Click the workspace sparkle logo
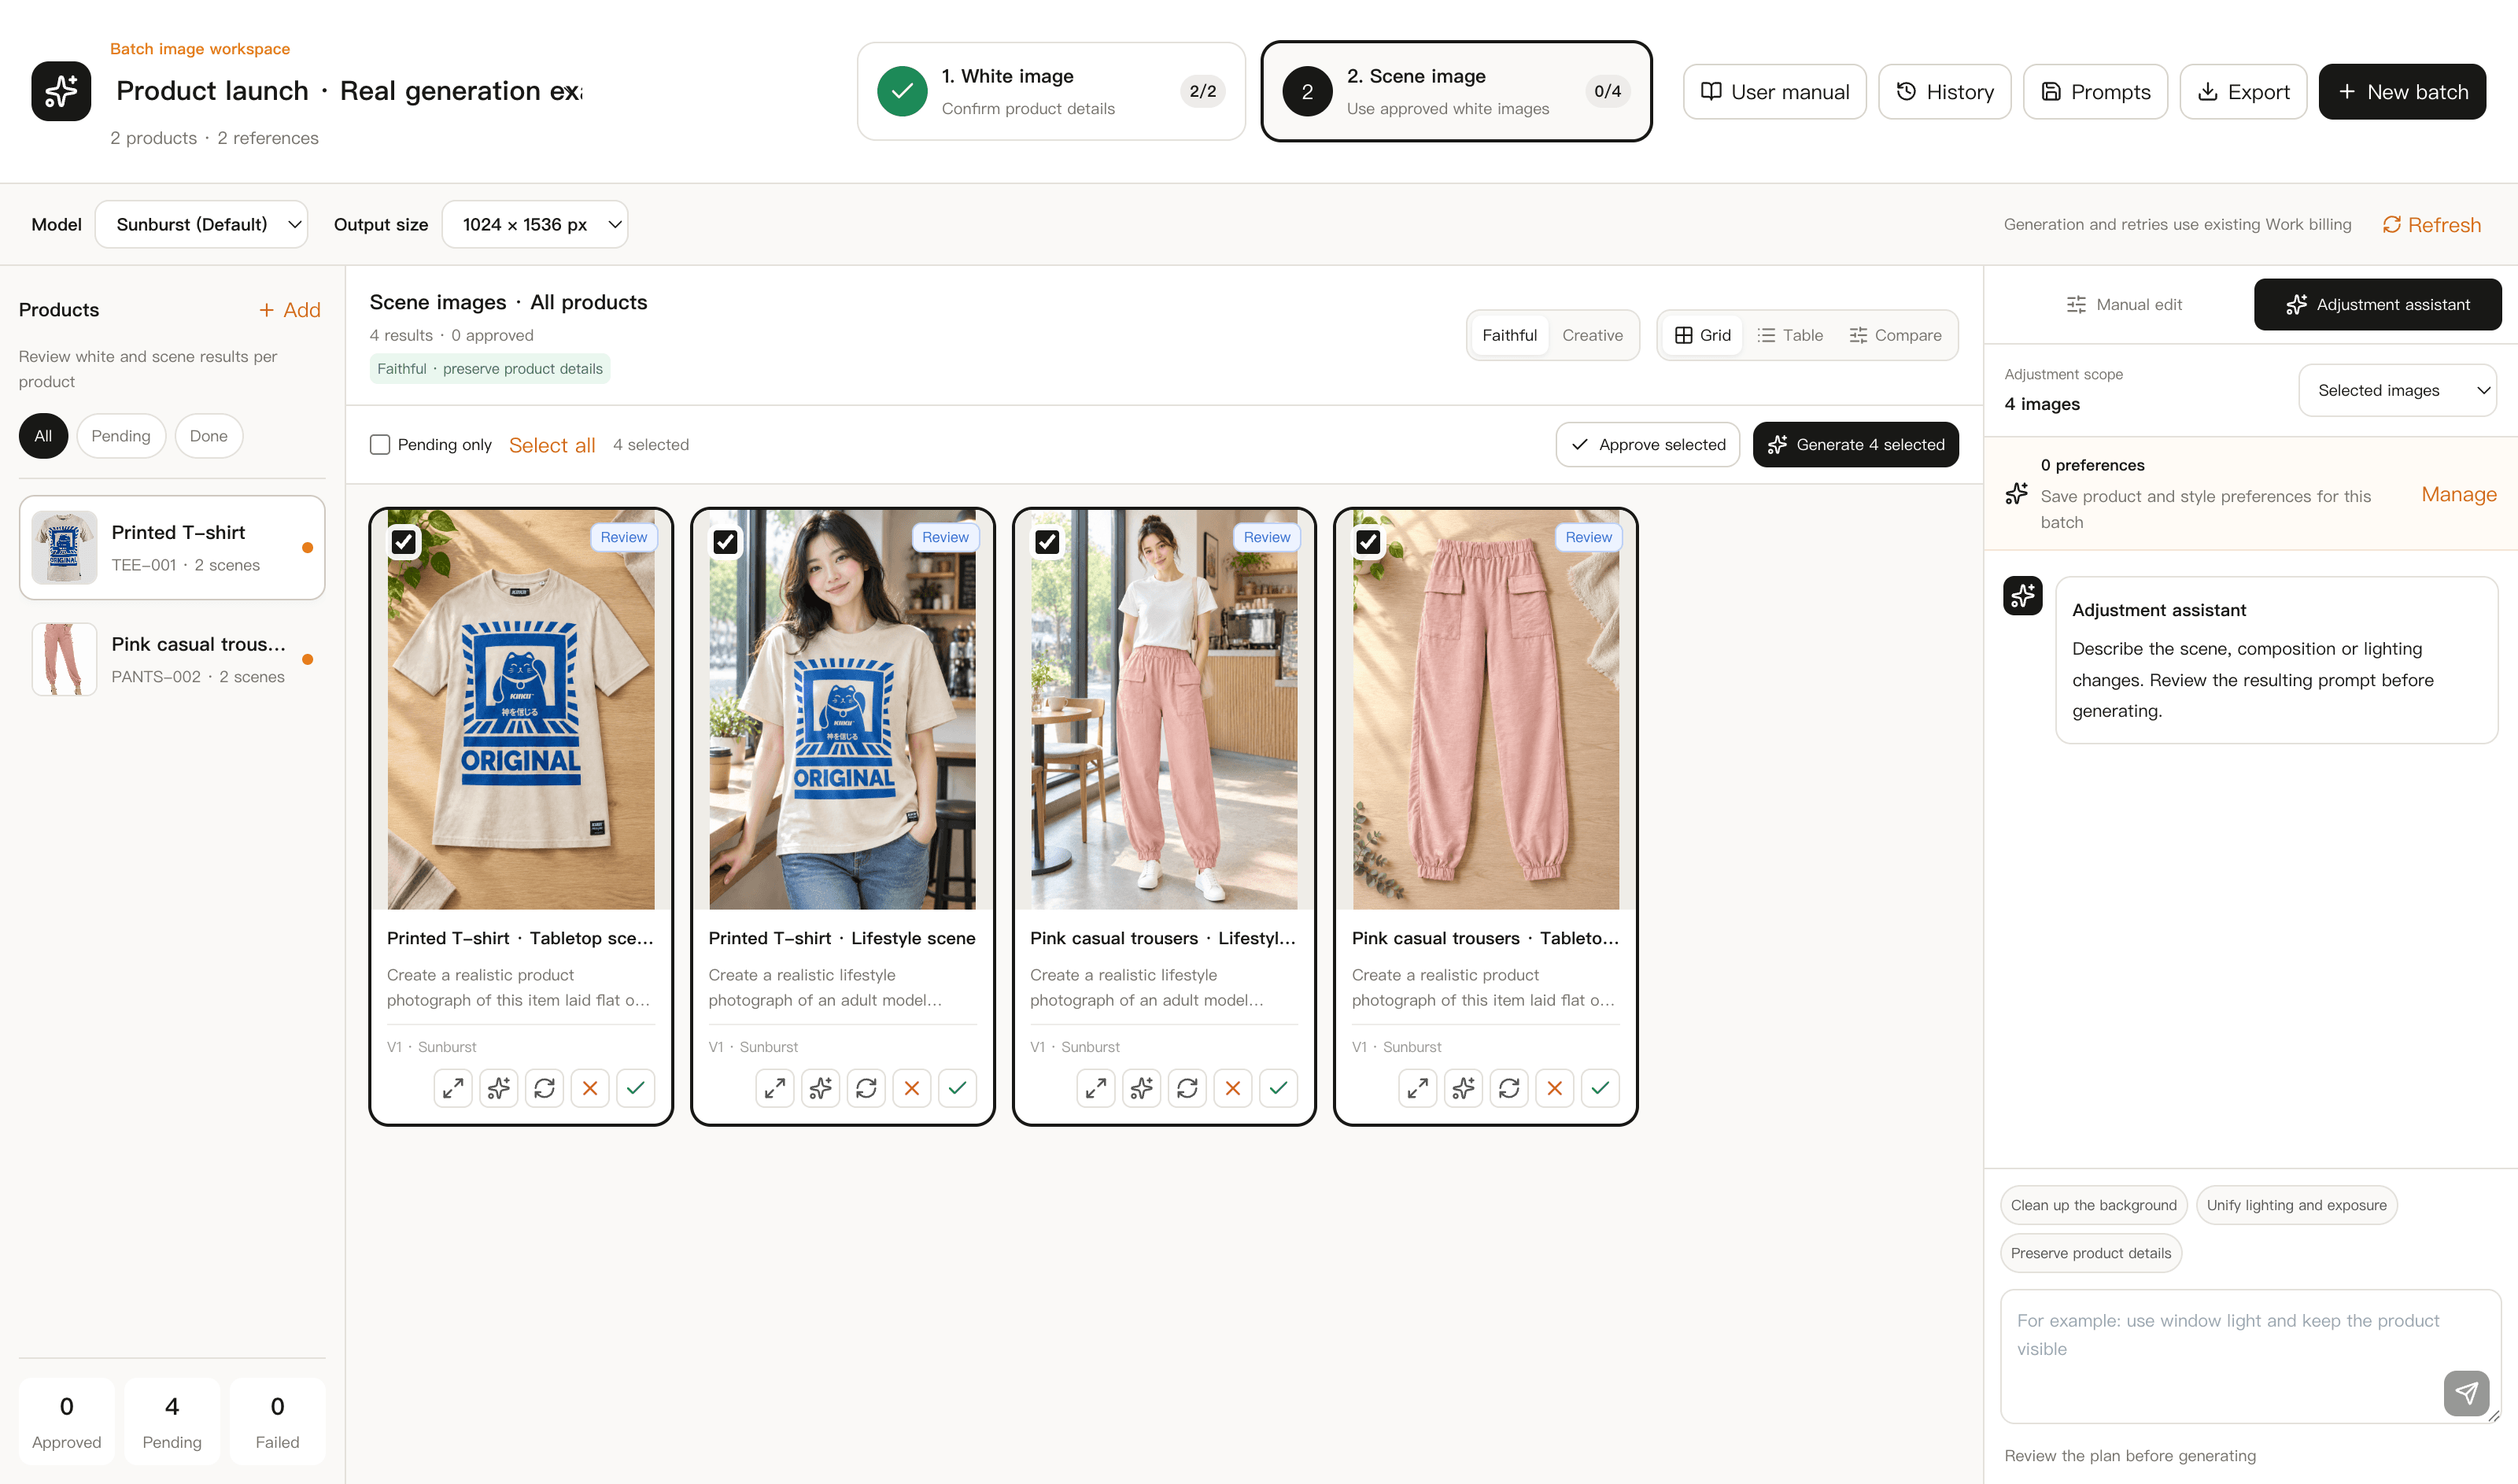The width and height of the screenshot is (2518, 1484). 61,91
